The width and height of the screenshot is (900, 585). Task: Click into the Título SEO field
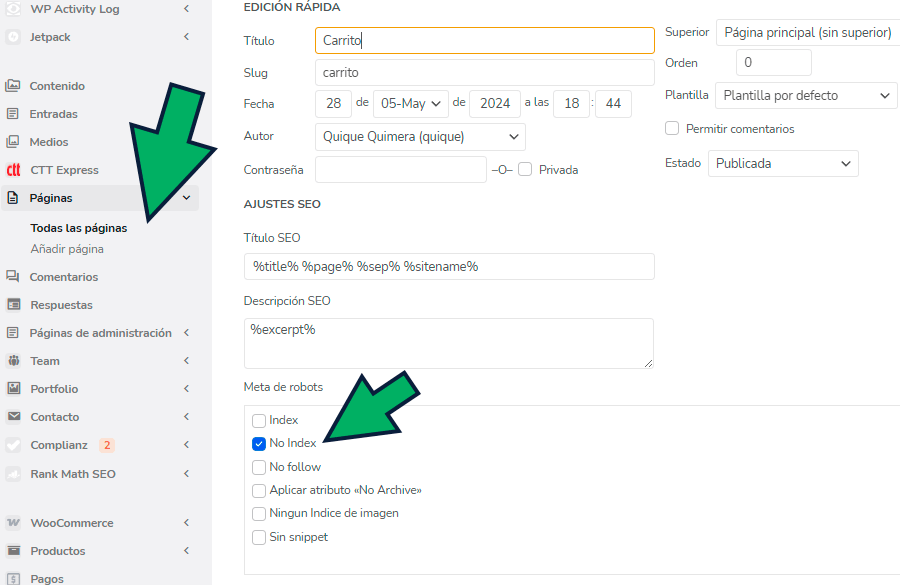coord(448,266)
